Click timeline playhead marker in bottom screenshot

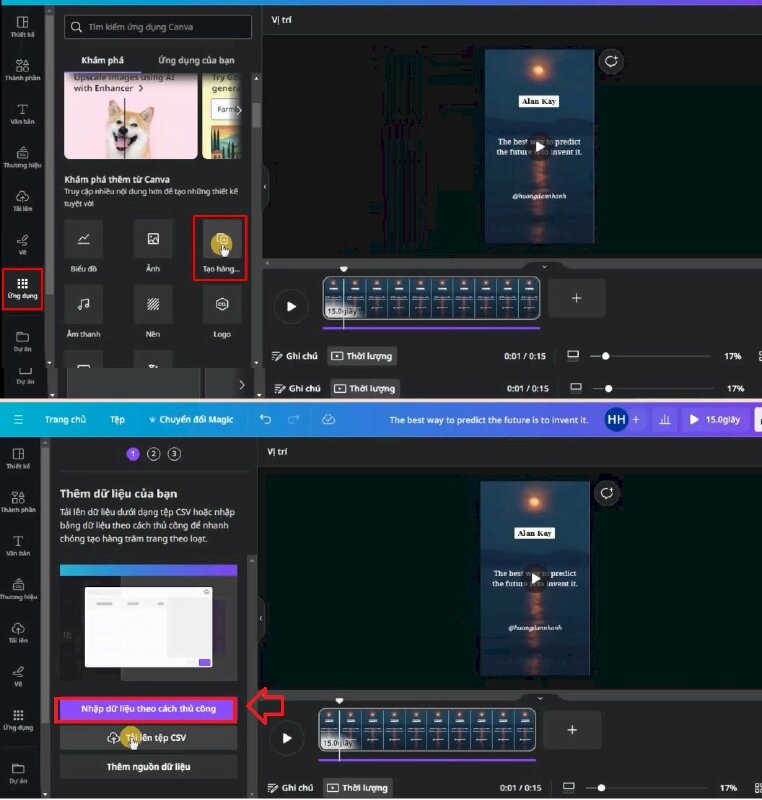[x=339, y=701]
